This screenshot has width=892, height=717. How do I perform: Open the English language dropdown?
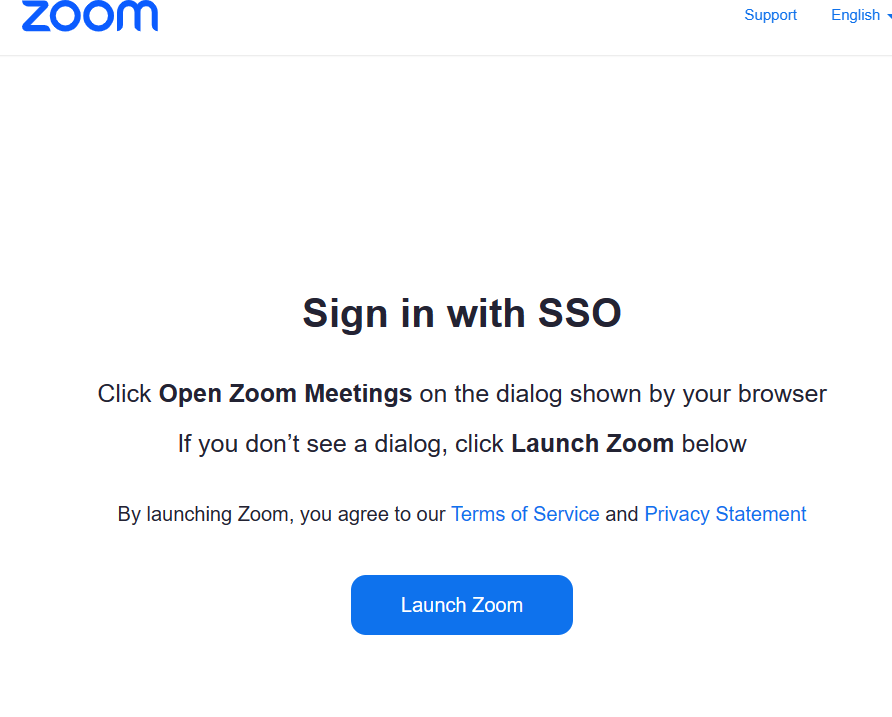click(x=855, y=15)
